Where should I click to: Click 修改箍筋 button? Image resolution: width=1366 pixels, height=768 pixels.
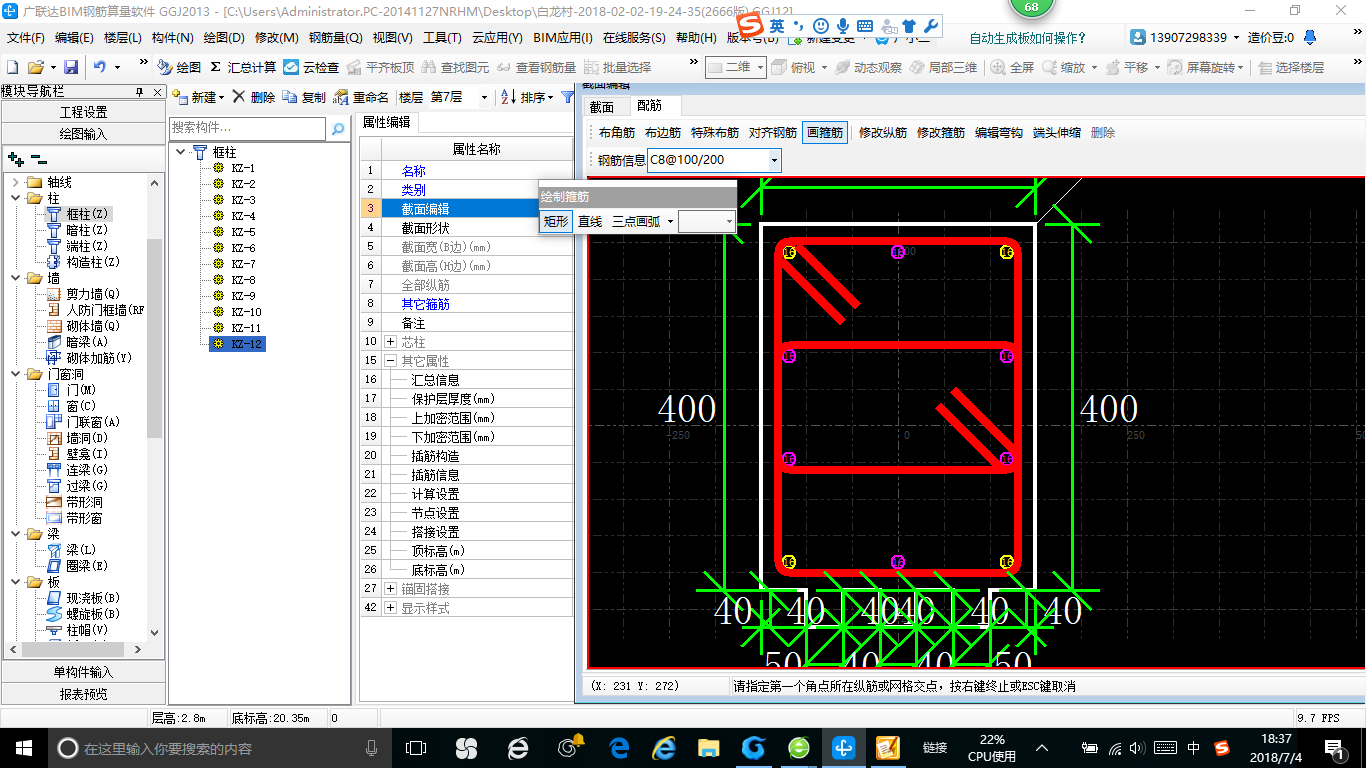tap(941, 132)
